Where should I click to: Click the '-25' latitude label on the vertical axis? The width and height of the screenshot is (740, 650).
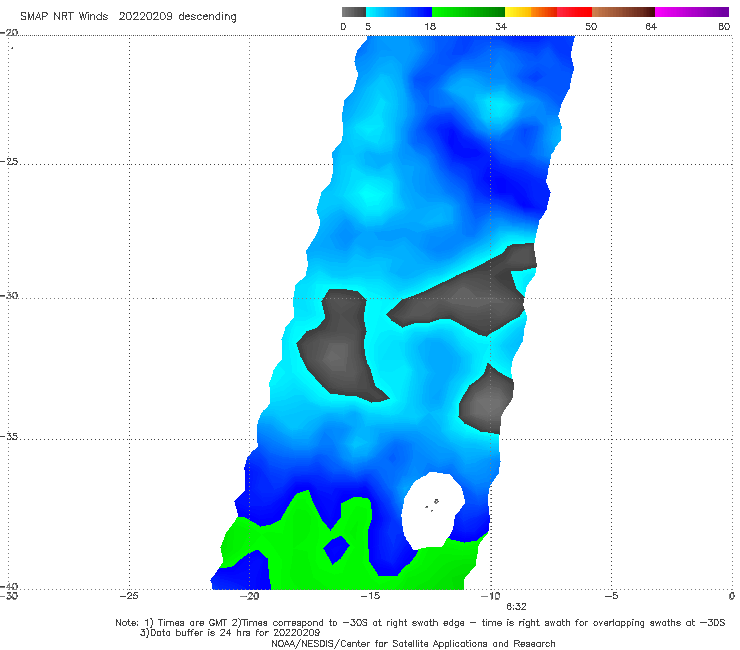pos(9,161)
